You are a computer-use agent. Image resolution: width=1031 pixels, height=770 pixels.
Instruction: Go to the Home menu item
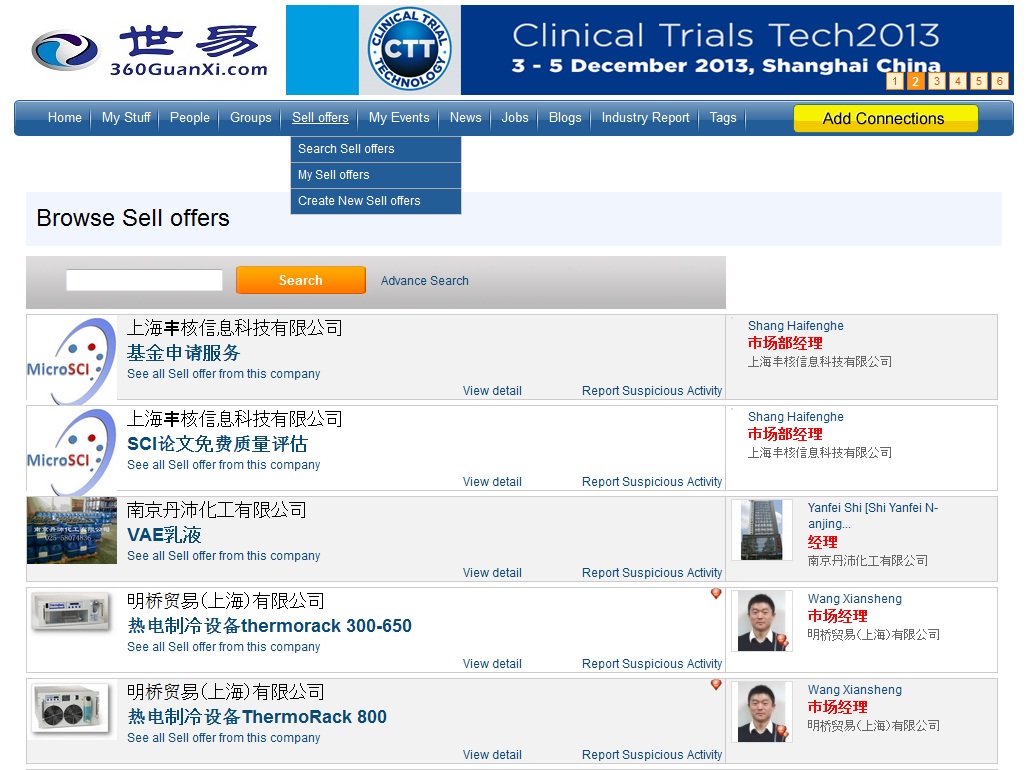[x=64, y=118]
